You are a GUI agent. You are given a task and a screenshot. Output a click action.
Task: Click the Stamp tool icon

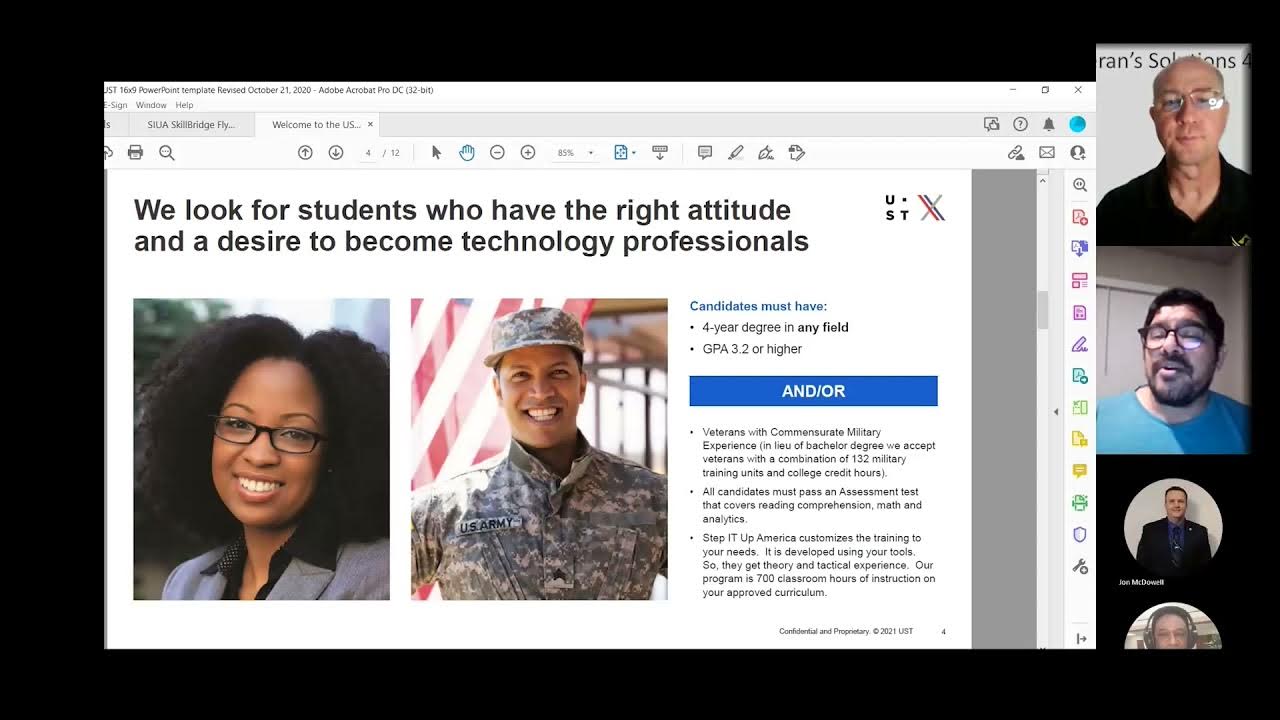pyautogui.click(x=797, y=153)
